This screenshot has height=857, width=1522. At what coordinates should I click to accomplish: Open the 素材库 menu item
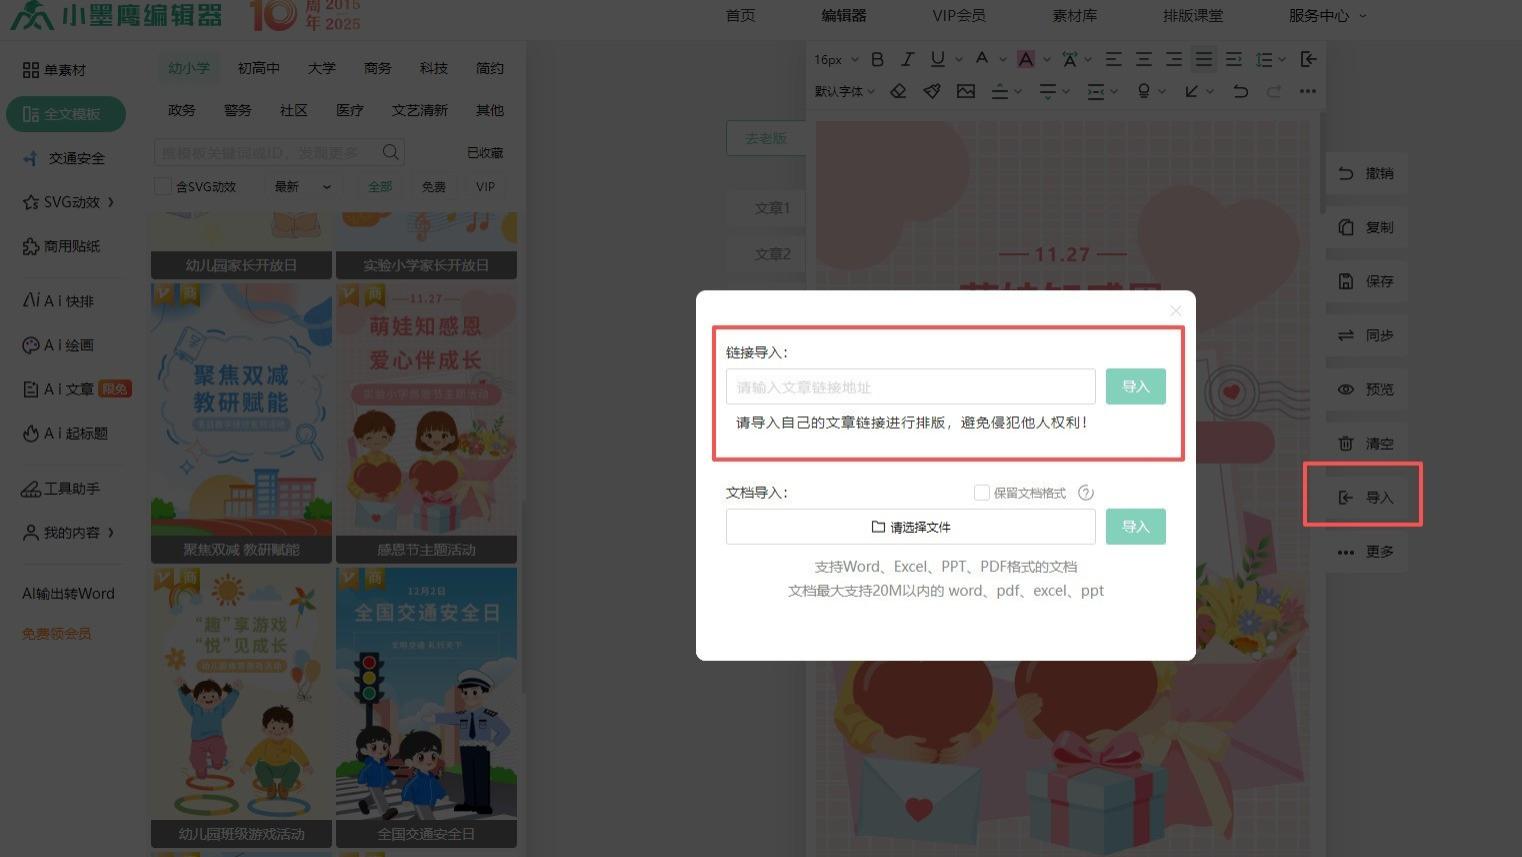(1075, 15)
